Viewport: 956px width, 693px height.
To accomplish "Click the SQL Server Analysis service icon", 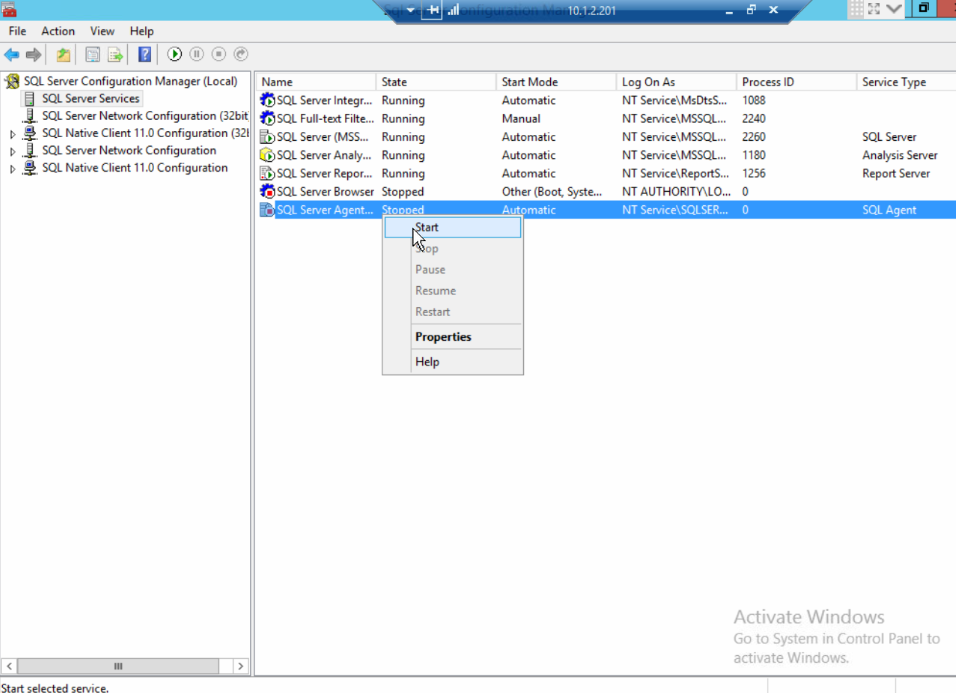I will coord(267,155).
